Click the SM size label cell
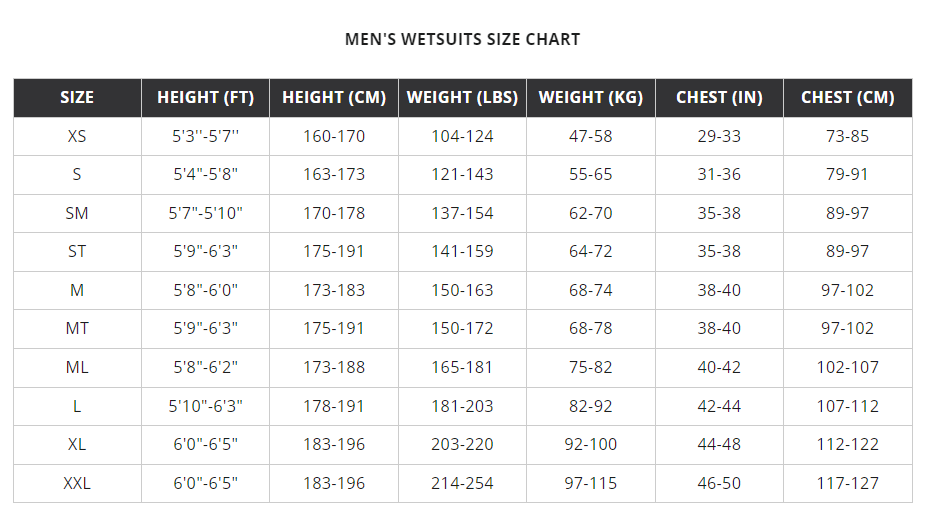Viewport: 928px width, 510px height. click(x=77, y=213)
